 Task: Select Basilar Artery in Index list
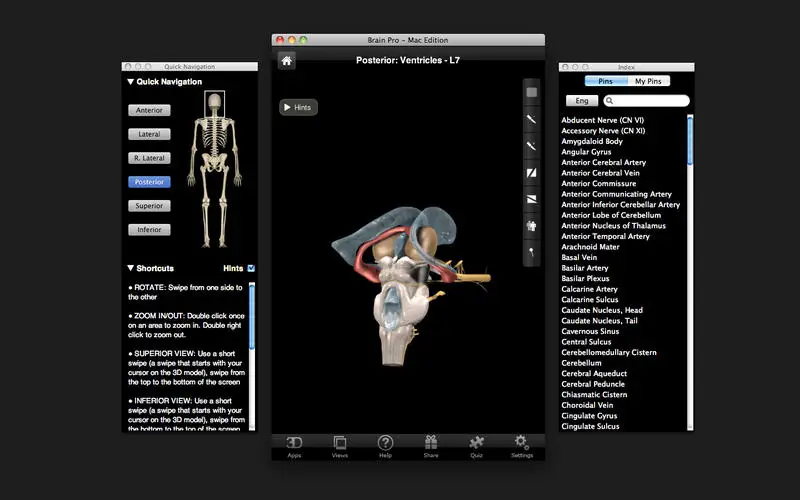click(585, 268)
